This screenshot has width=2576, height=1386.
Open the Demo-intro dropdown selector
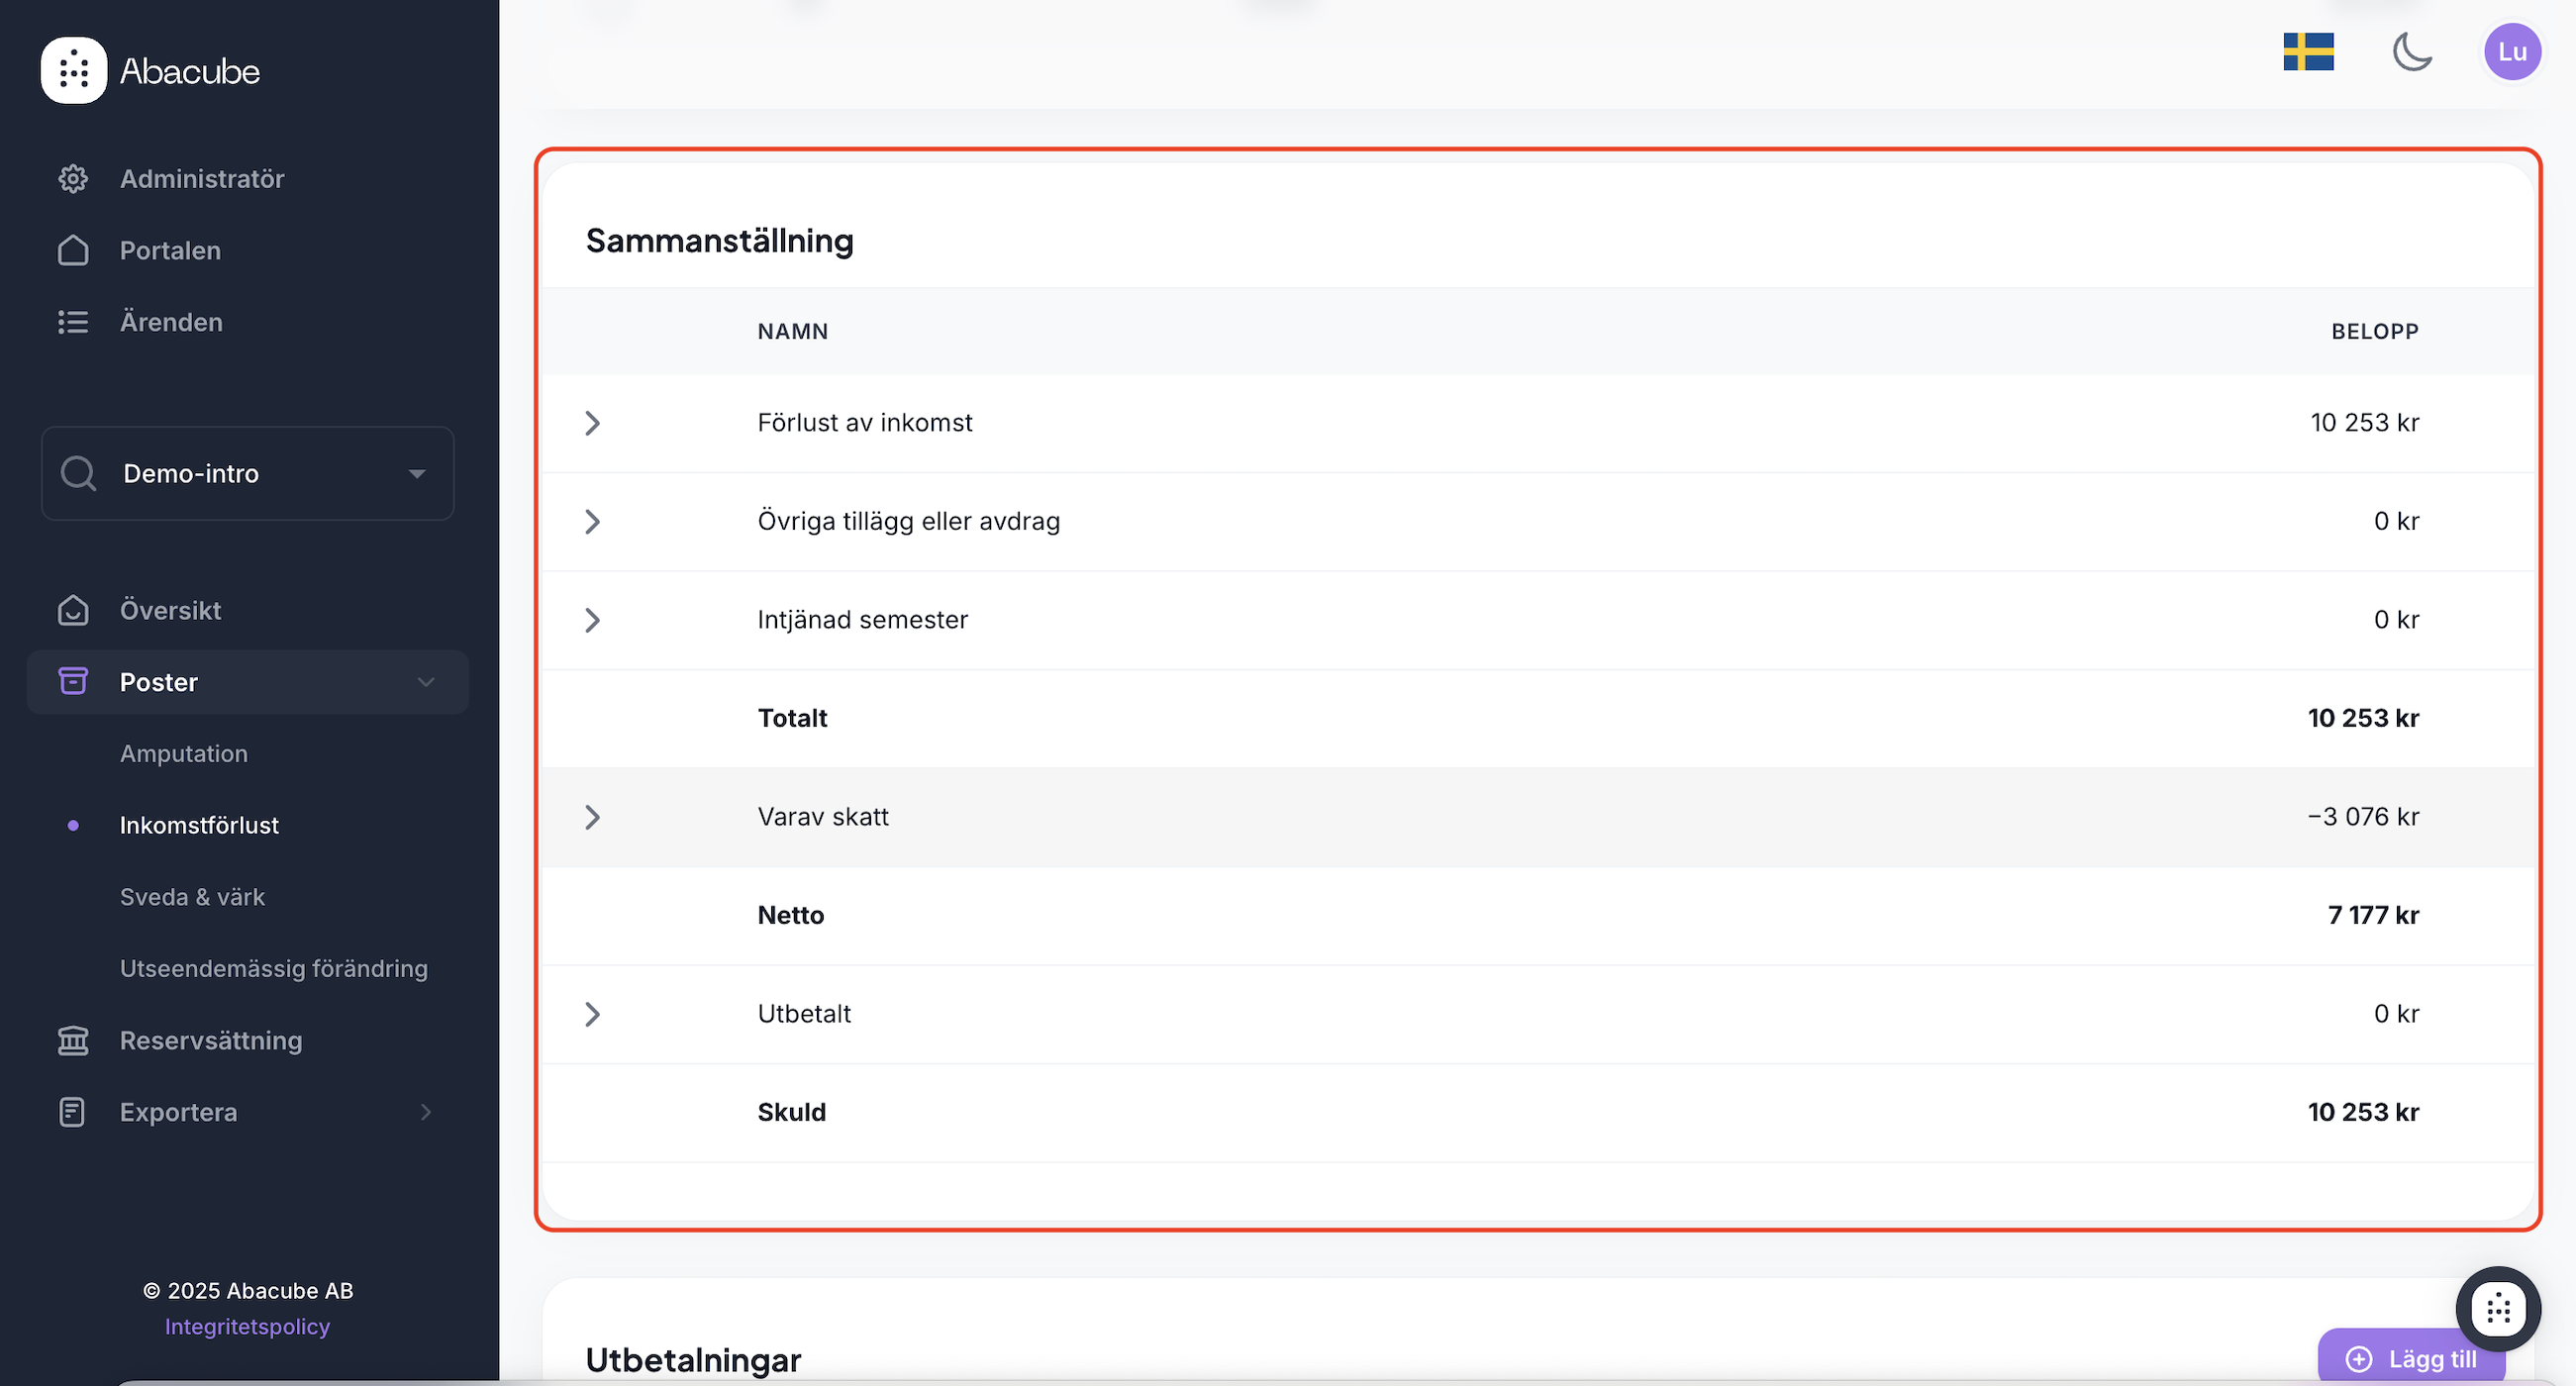[x=247, y=474]
